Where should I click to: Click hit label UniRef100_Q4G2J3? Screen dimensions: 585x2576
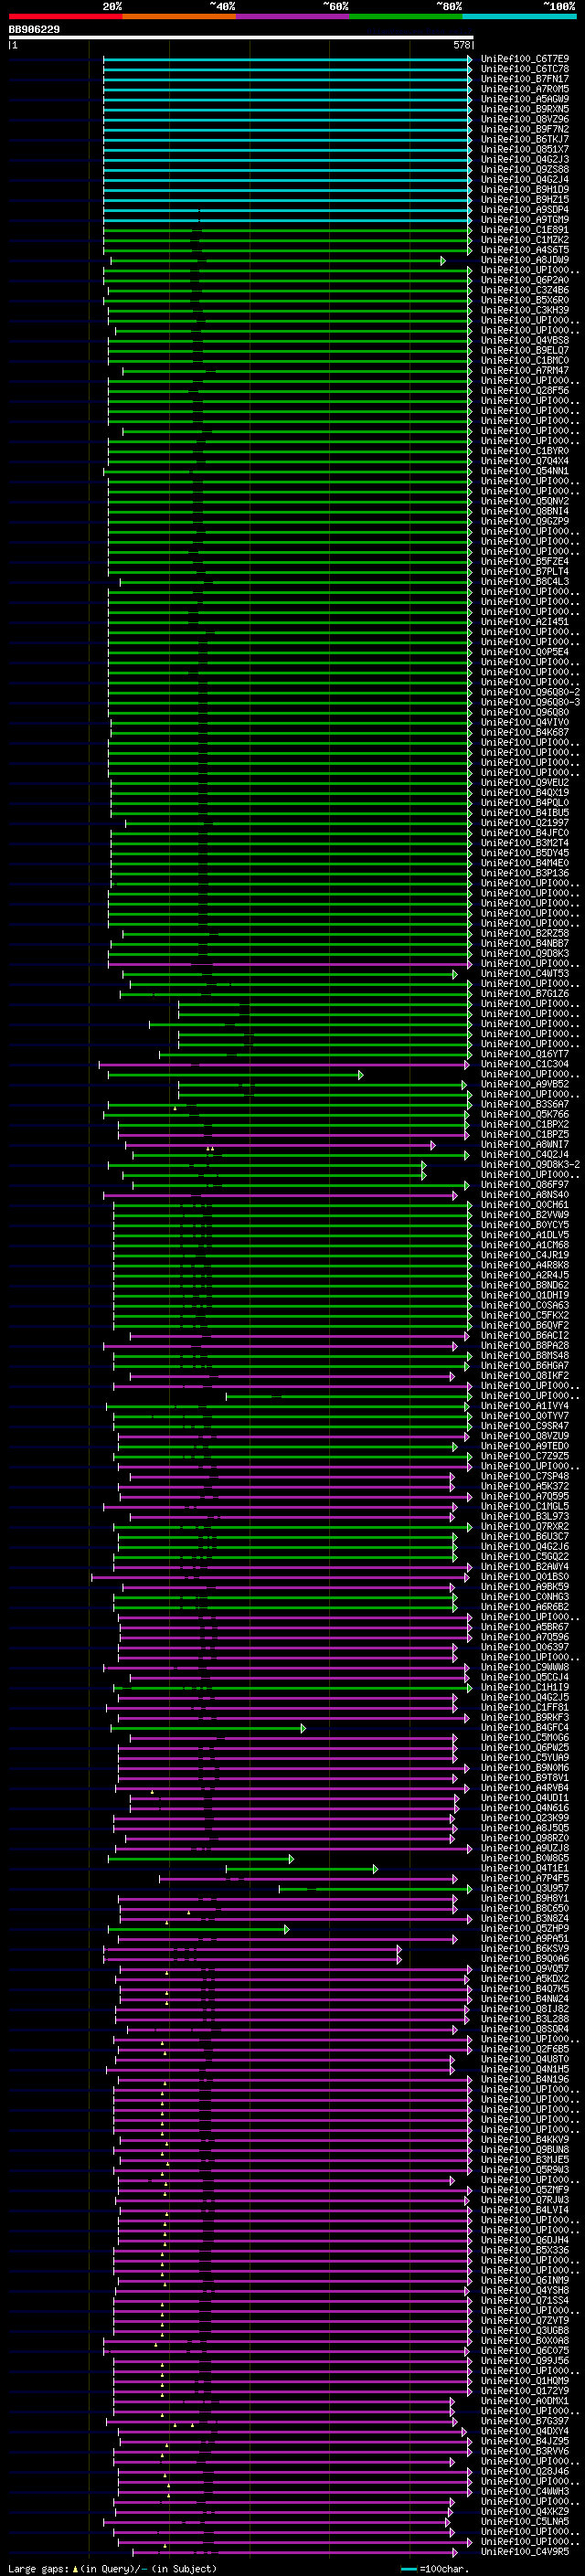click(525, 159)
